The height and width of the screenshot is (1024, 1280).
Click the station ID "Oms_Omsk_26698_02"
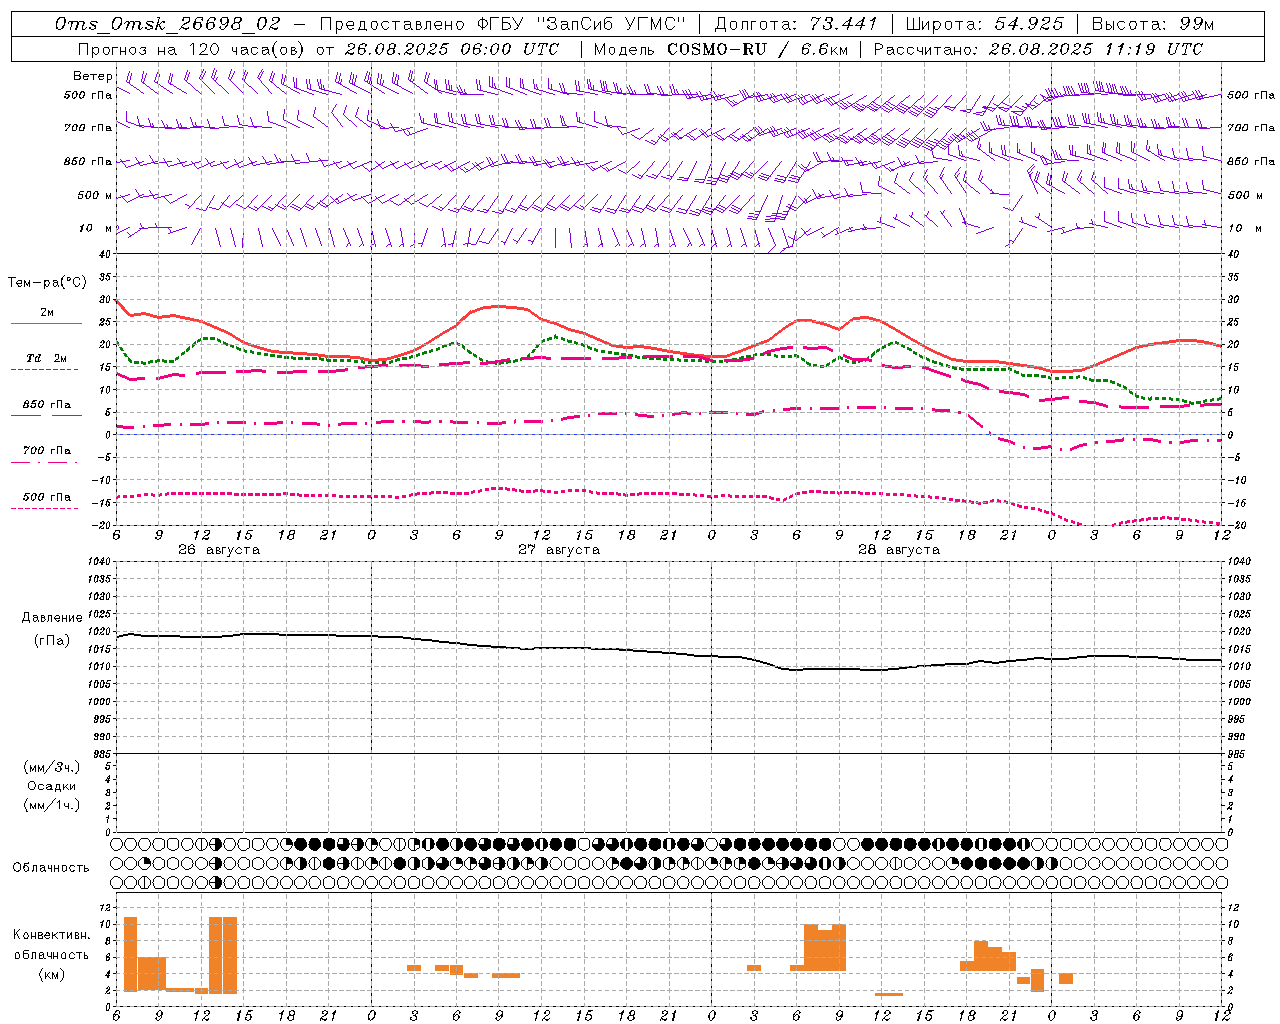click(168, 24)
